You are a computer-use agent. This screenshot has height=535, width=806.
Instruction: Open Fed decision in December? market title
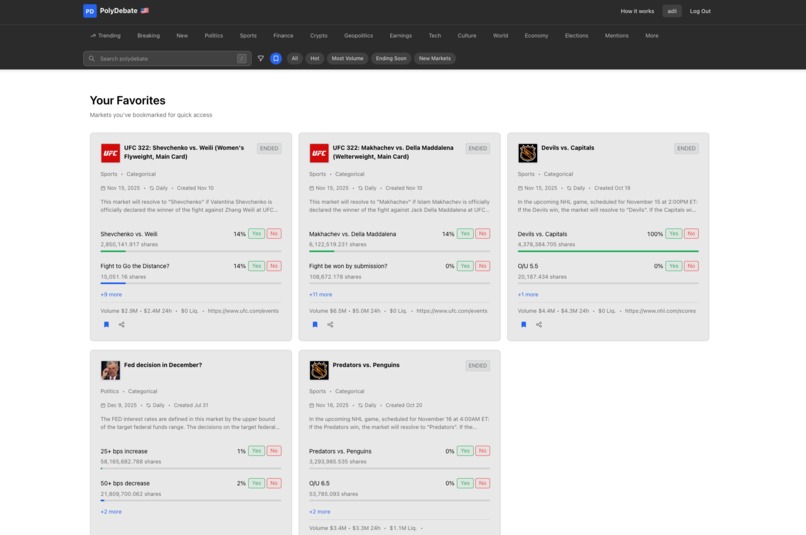pos(163,365)
